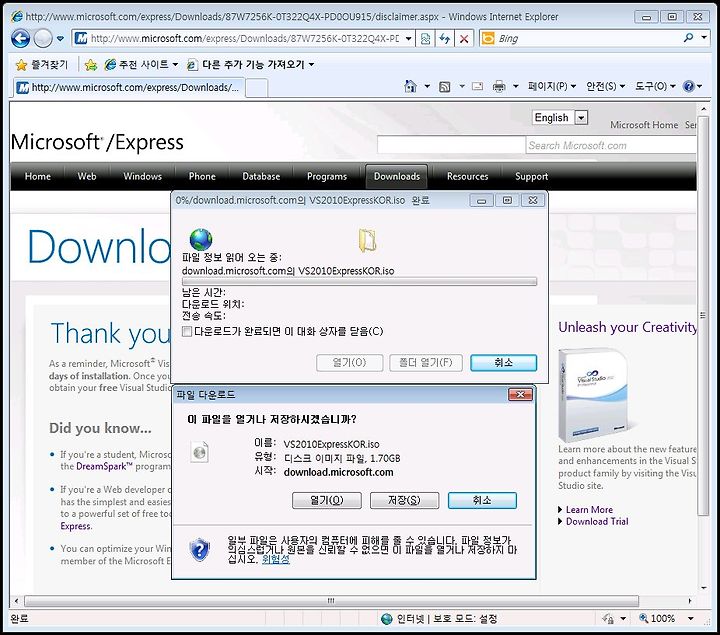Click the globe icon in download window
The width and height of the screenshot is (720, 635).
point(201,239)
